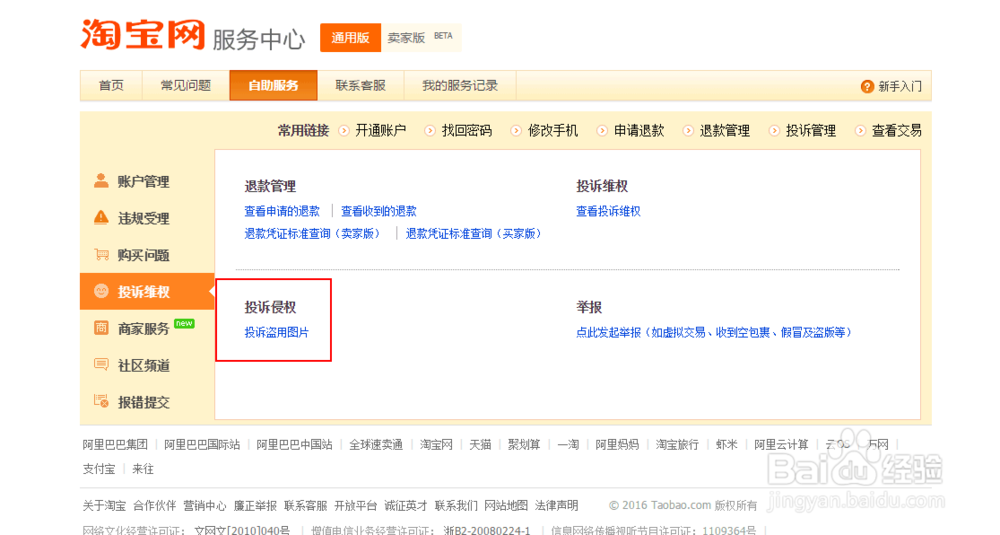Open the 修改手机 quick link
The image size is (1000, 535).
tap(553, 131)
